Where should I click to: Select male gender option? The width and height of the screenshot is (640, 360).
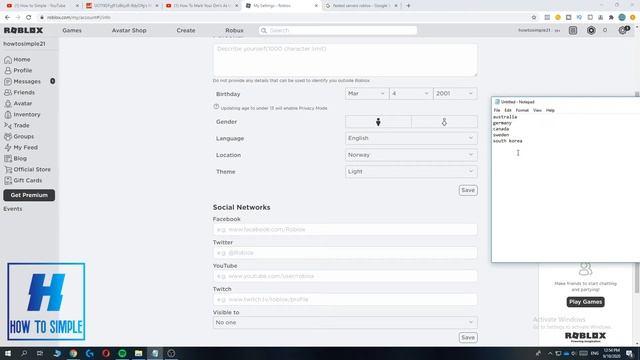(378, 122)
